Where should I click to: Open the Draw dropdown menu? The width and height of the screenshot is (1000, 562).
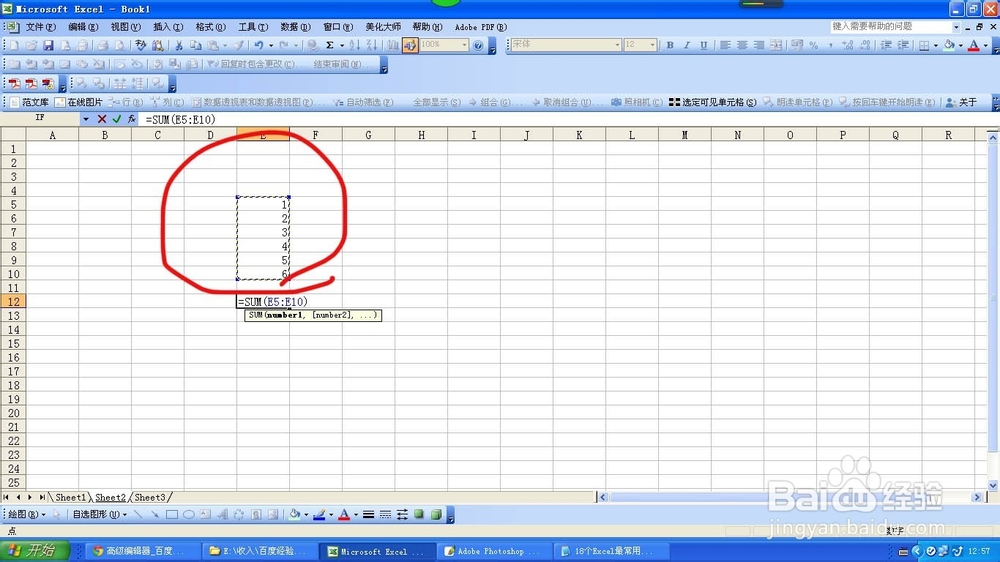coord(26,514)
